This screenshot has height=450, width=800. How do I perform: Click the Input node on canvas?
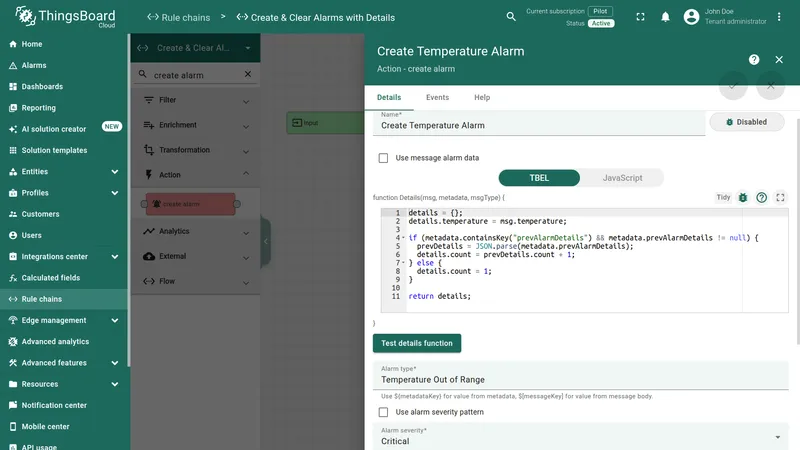coord(326,123)
